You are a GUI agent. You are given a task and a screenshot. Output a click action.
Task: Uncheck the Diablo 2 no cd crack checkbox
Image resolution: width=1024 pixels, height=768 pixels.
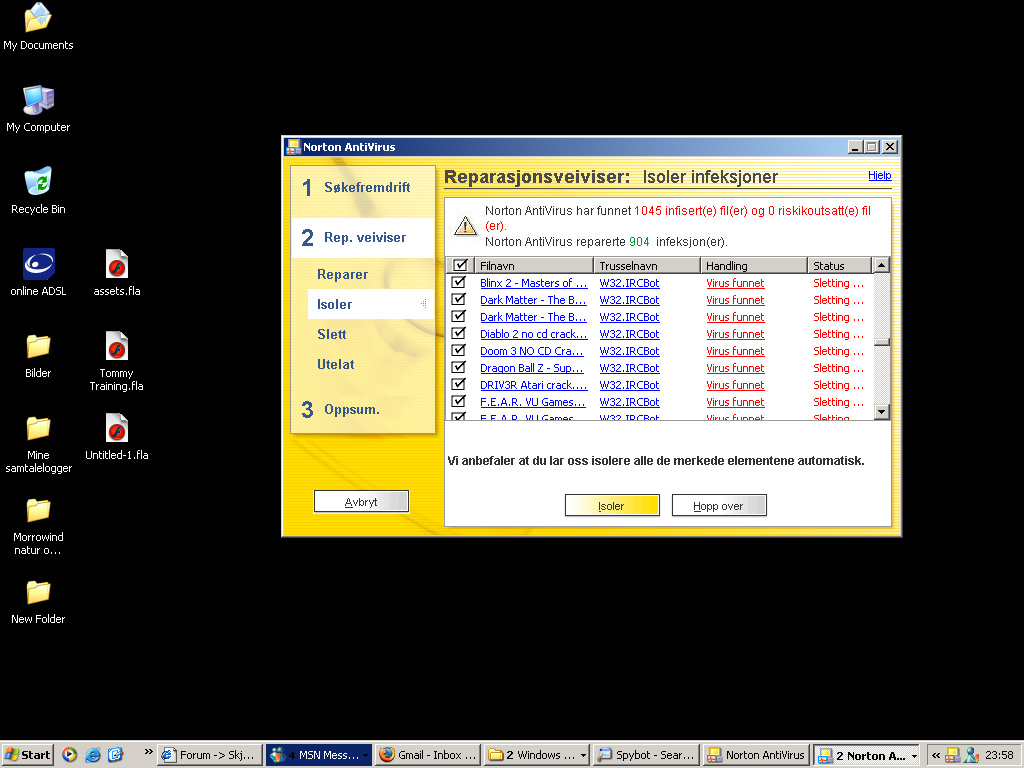[x=458, y=333]
